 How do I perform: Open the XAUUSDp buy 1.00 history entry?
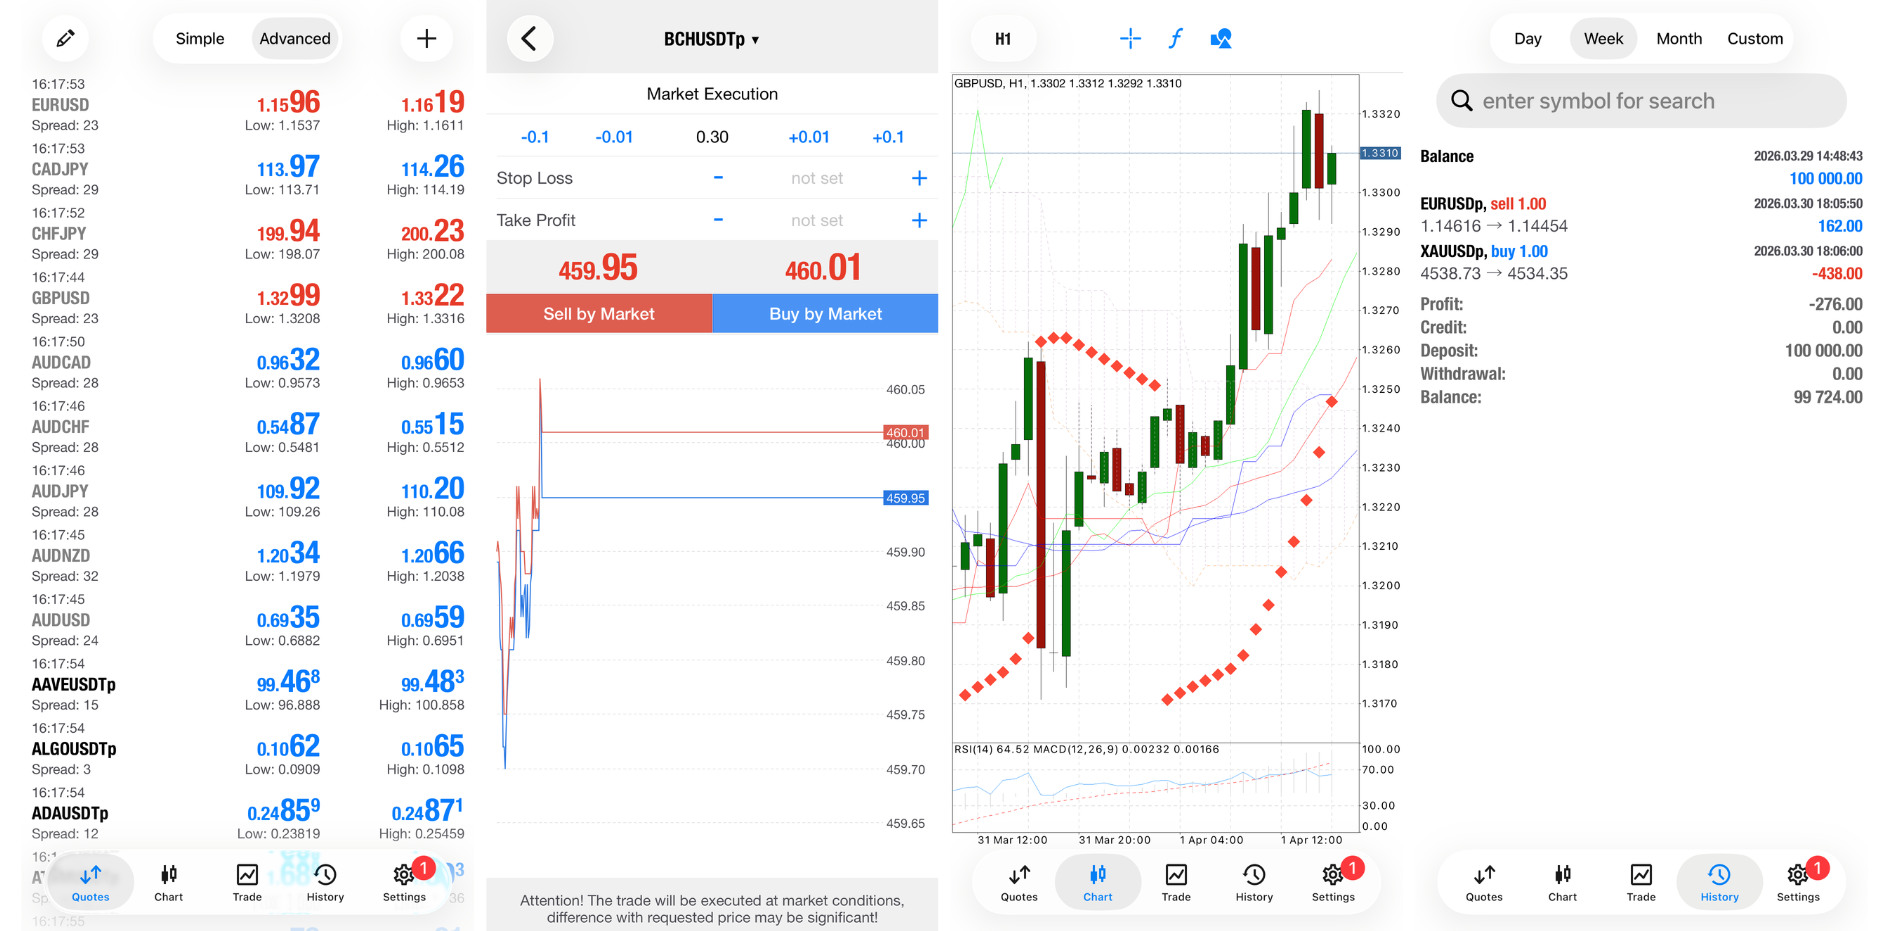click(x=1641, y=262)
